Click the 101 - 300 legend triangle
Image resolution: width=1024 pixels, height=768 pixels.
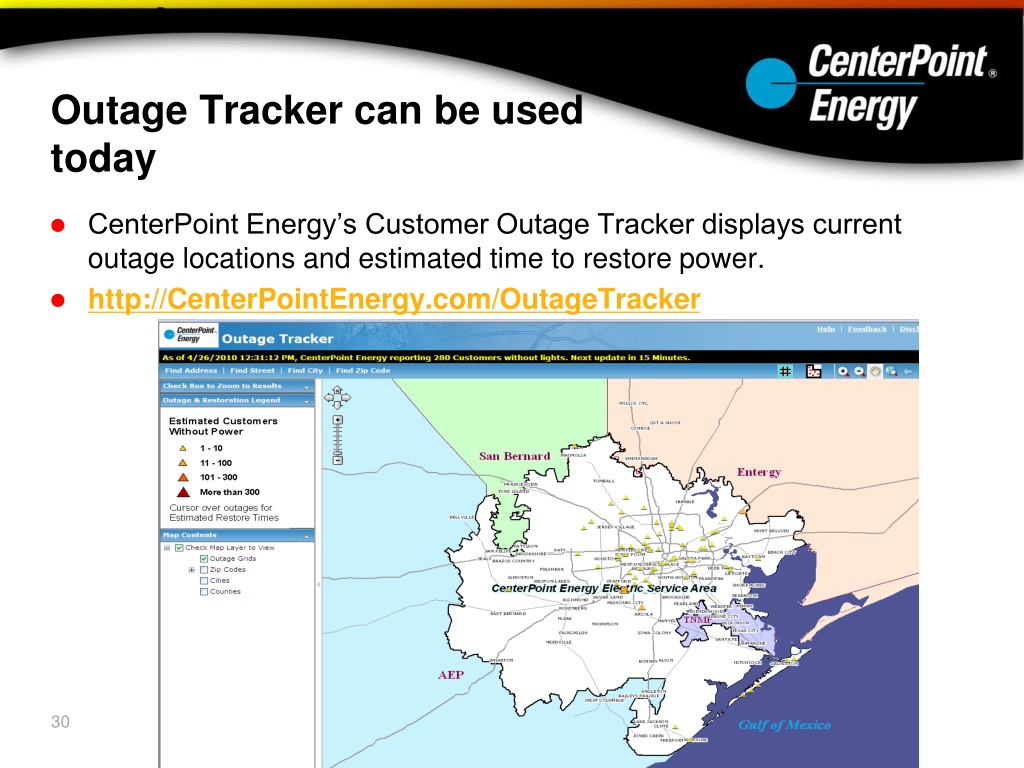point(184,477)
